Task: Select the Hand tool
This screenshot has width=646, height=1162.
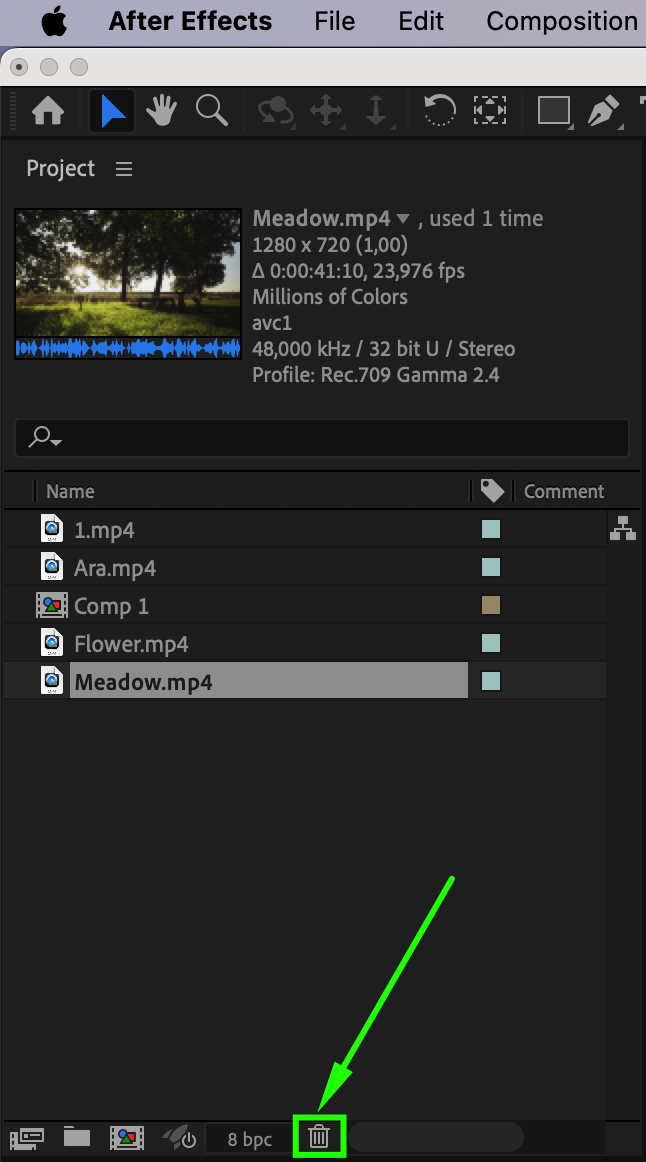Action: point(161,111)
